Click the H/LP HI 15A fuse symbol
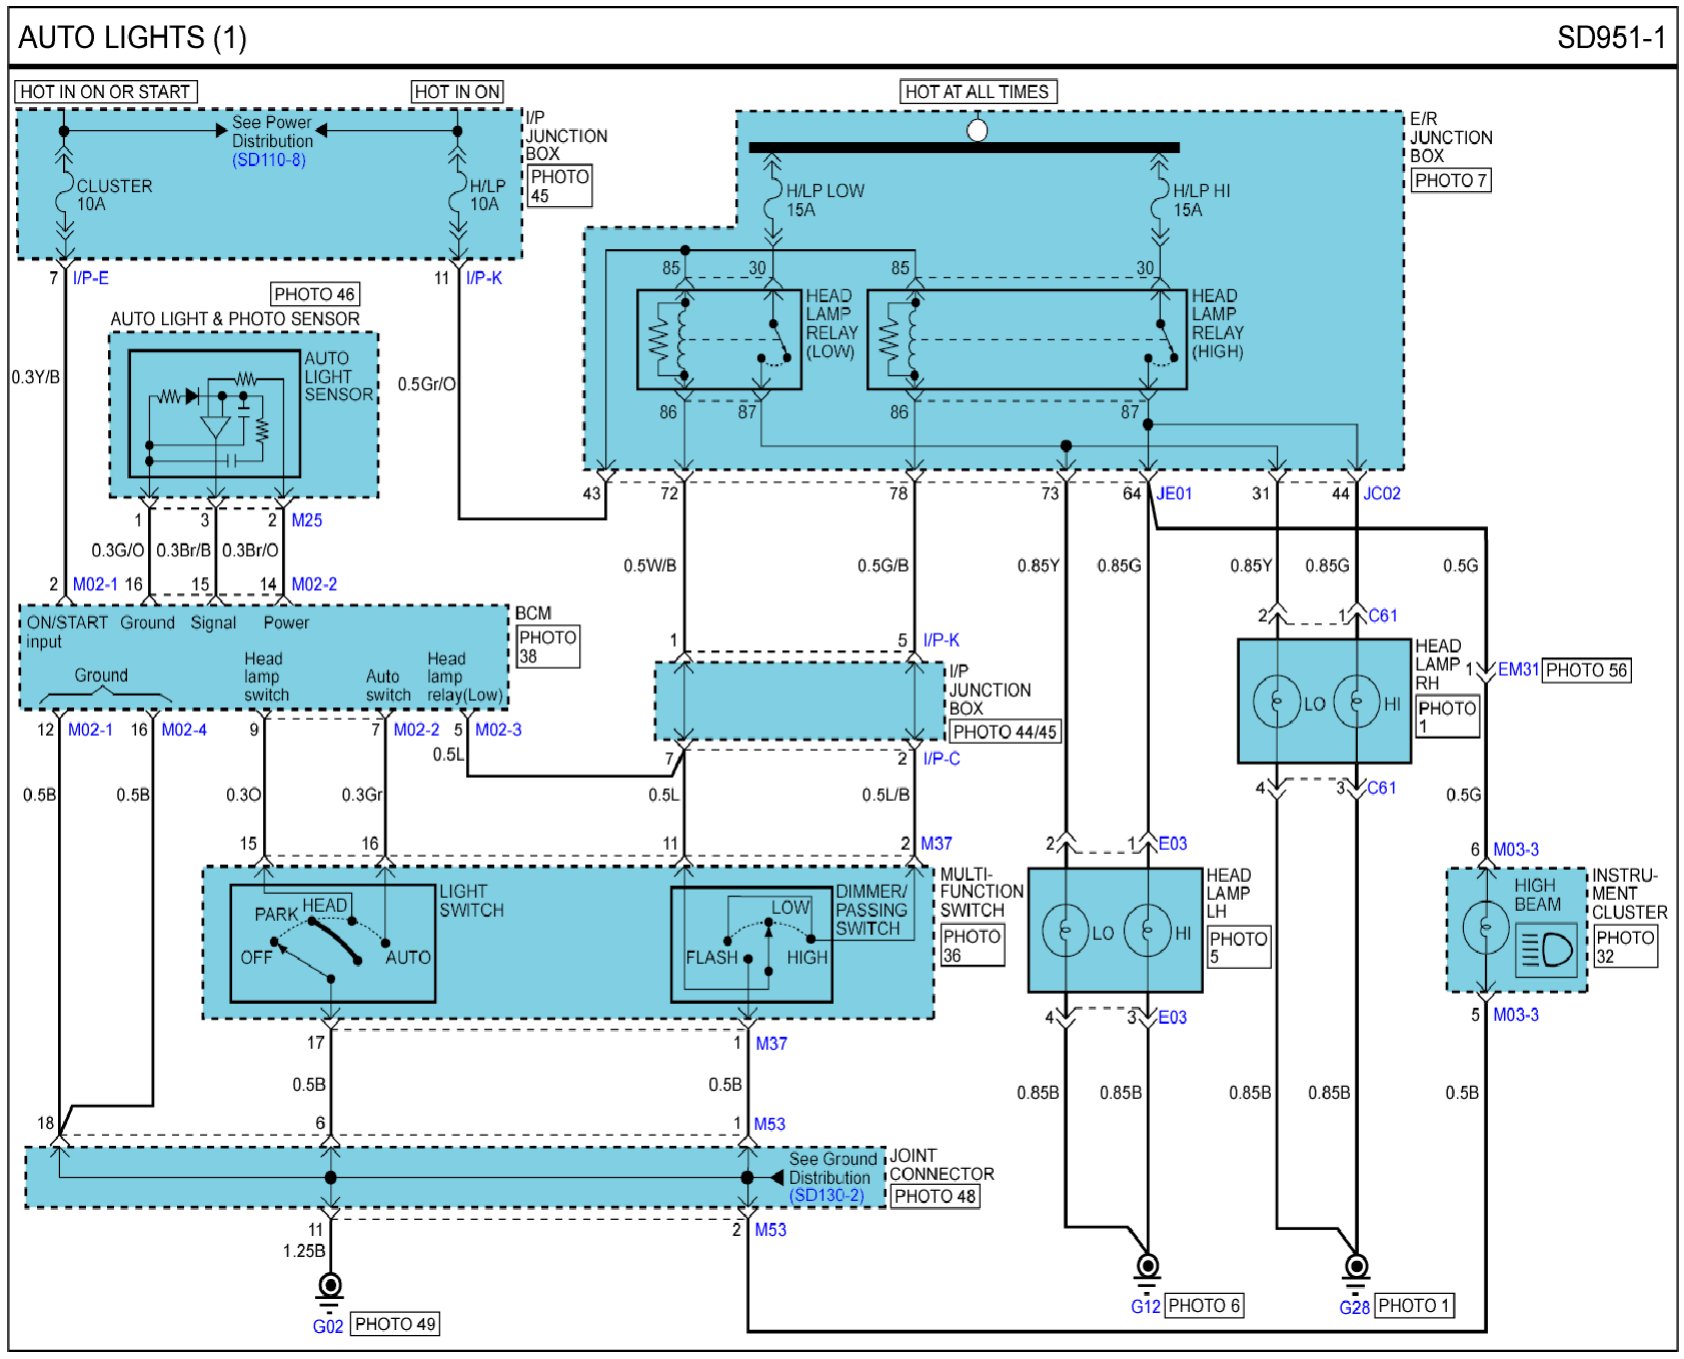The image size is (1684, 1359). (x=1160, y=200)
